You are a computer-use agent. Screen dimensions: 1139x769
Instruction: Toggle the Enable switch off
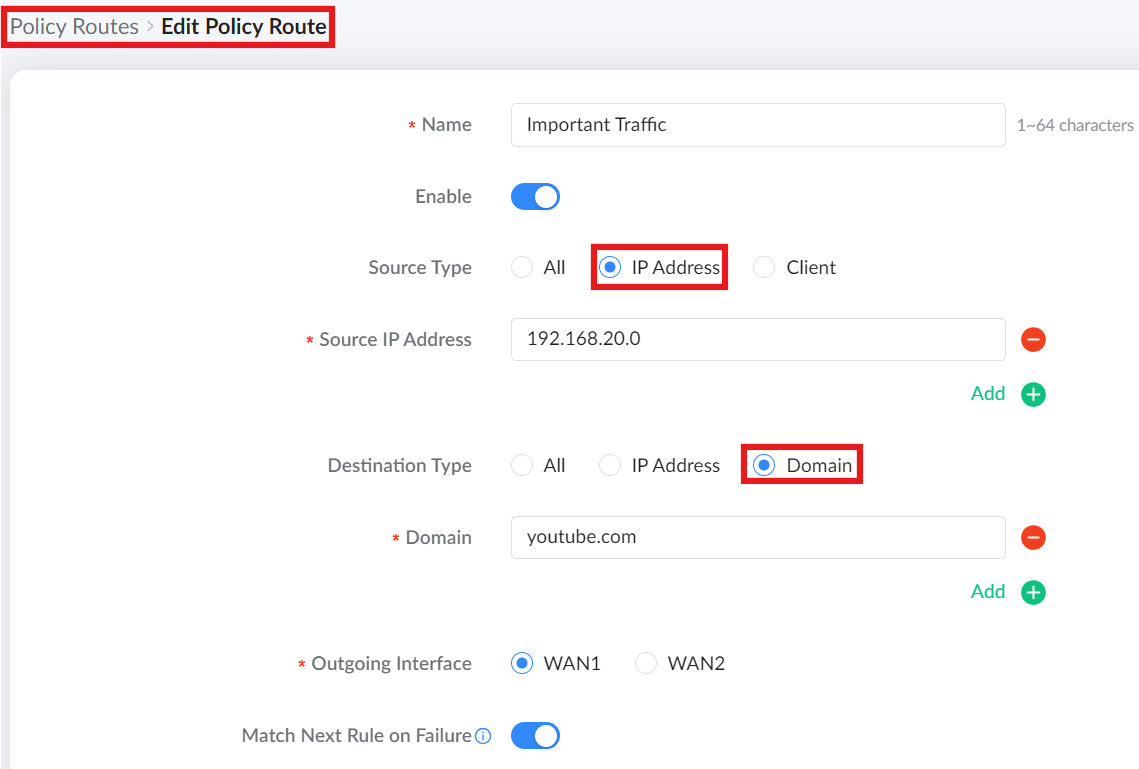tap(535, 197)
